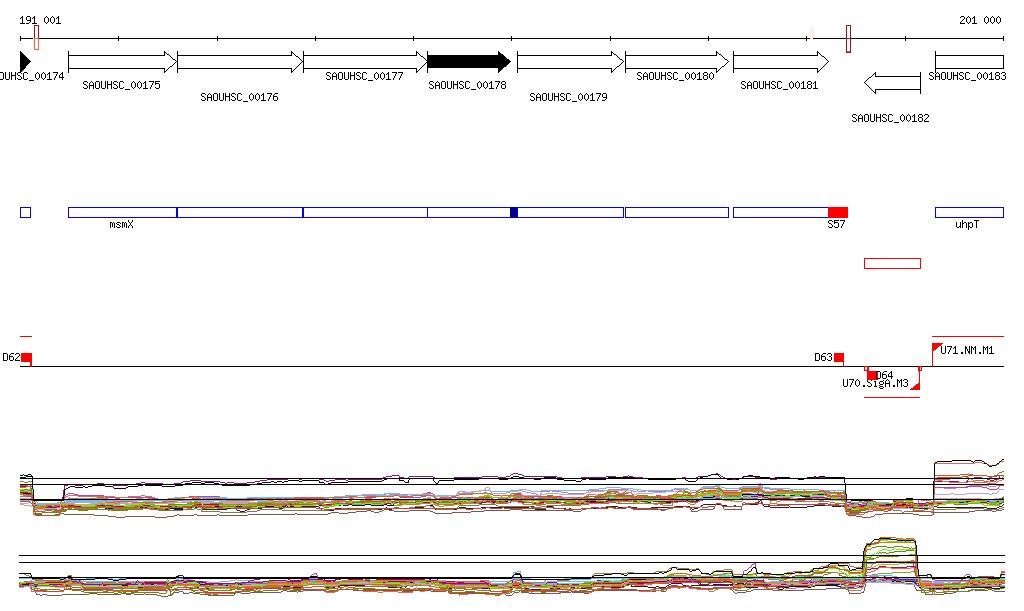
Task: Click the raised expression peak in lower profile
Action: [890, 561]
